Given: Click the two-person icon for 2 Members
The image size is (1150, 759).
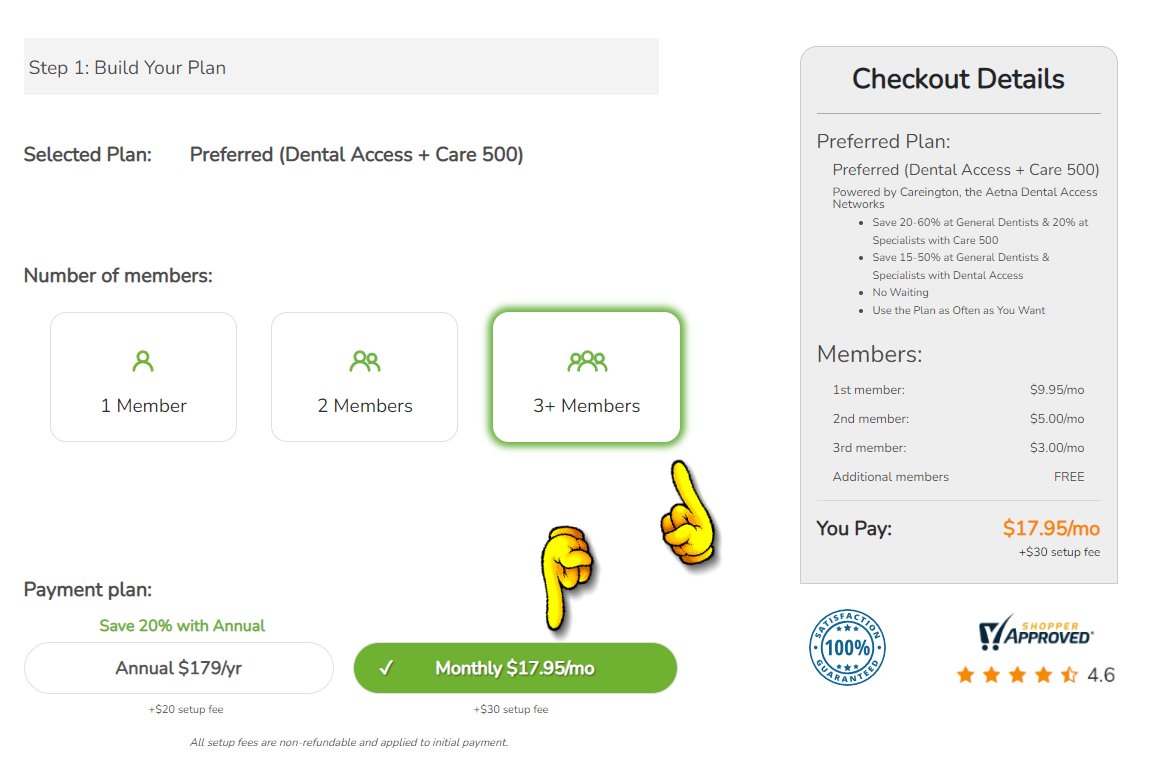Looking at the screenshot, I should (x=365, y=361).
